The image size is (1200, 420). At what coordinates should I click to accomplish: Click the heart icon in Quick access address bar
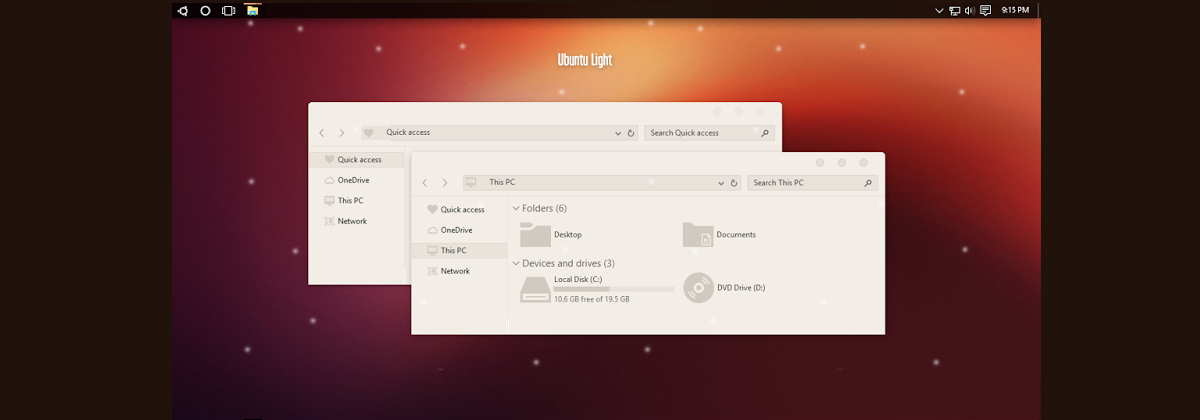(368, 132)
